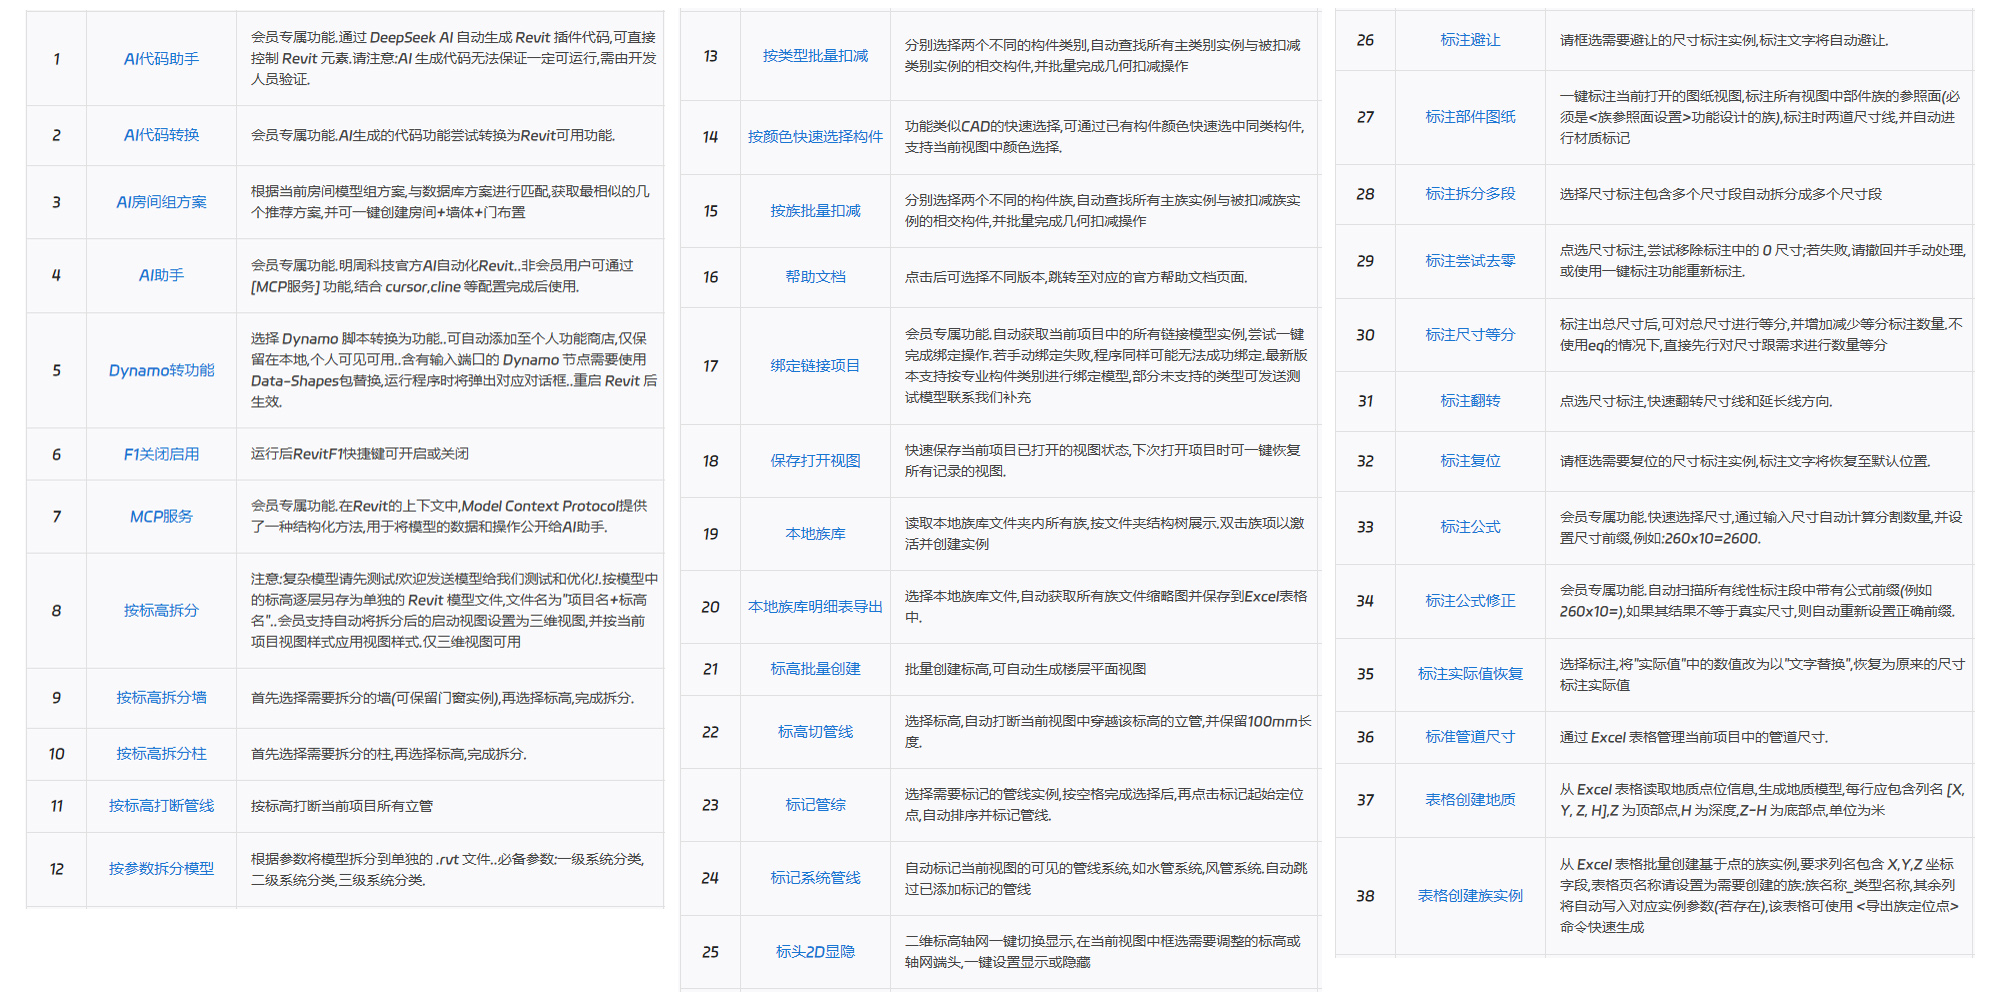Click the 绑定链接项目 link

815,365
